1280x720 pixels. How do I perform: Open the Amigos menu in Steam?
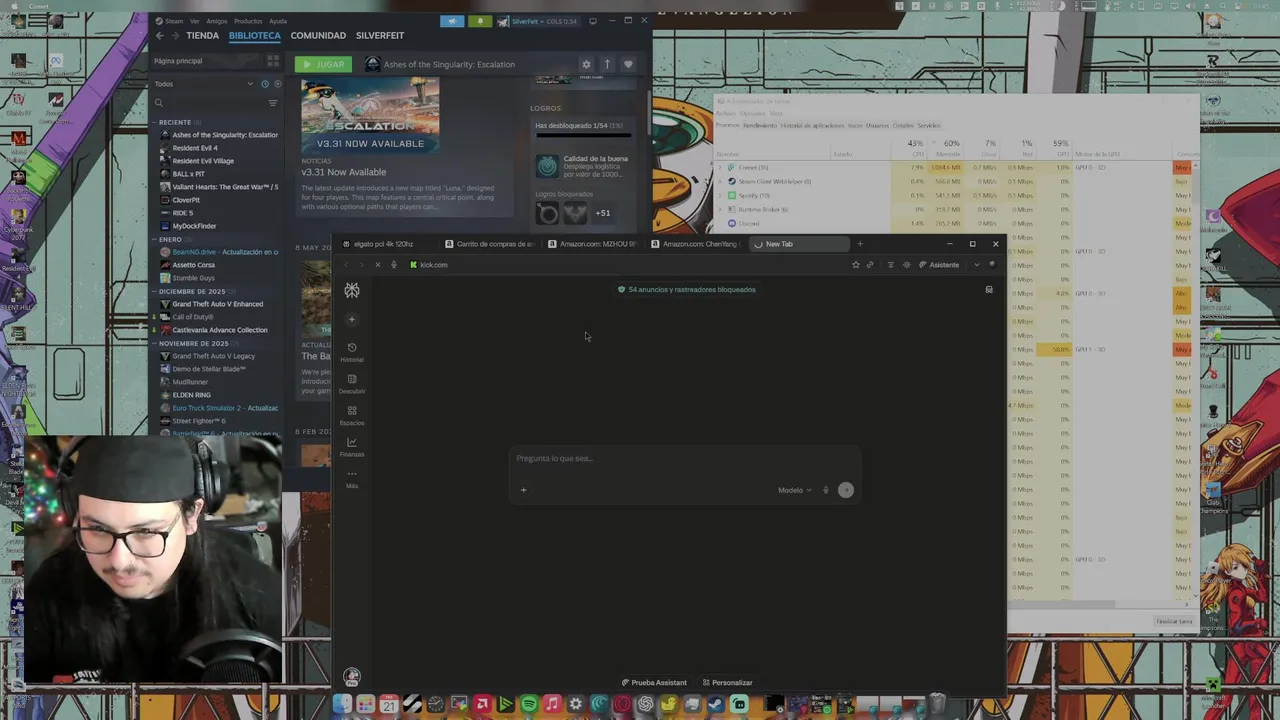pyautogui.click(x=217, y=21)
